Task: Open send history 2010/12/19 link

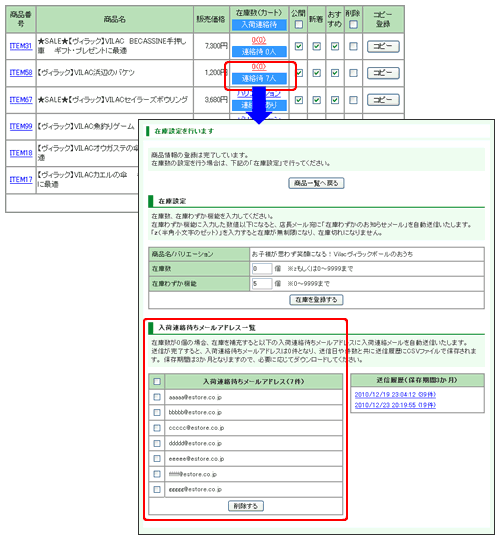Action: 395,395
